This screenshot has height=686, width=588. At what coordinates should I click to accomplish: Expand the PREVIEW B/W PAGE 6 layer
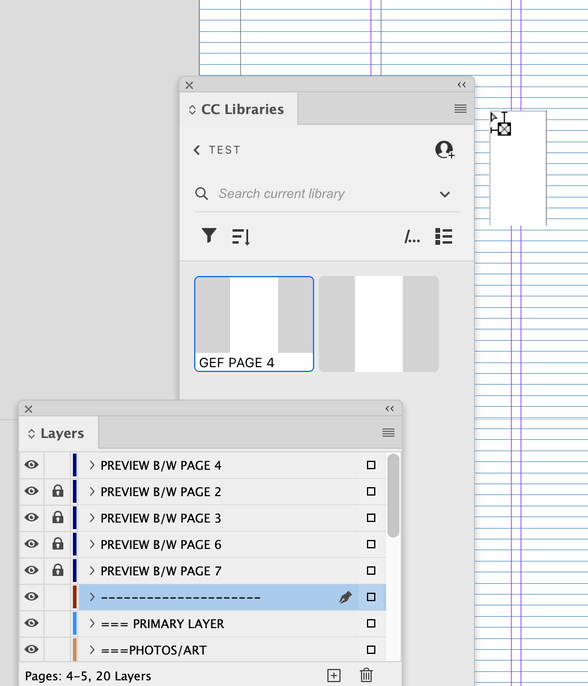tap(92, 544)
